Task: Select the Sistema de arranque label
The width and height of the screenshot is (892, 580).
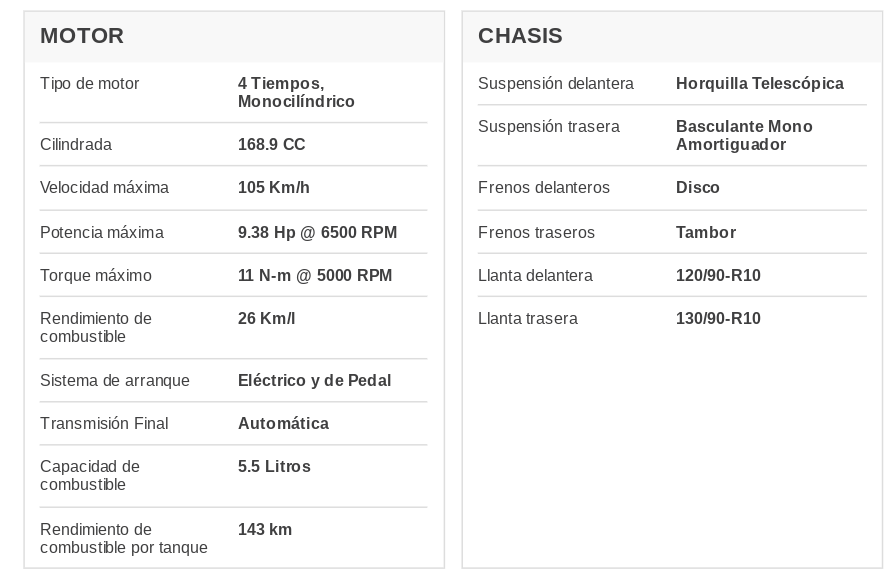Action: [114, 380]
